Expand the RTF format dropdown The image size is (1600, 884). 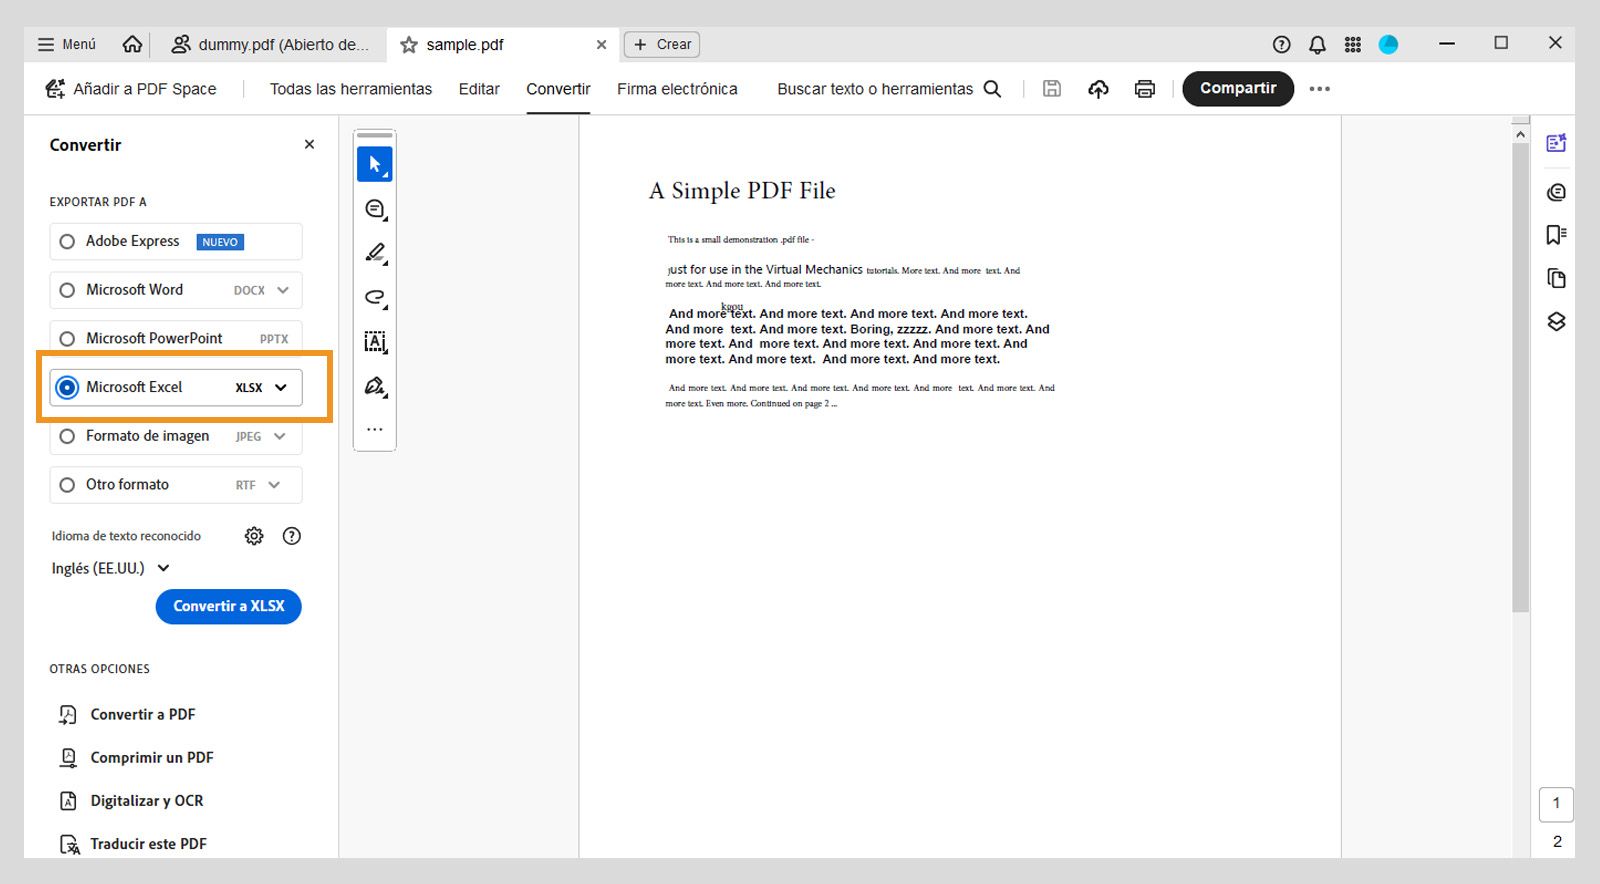point(274,485)
